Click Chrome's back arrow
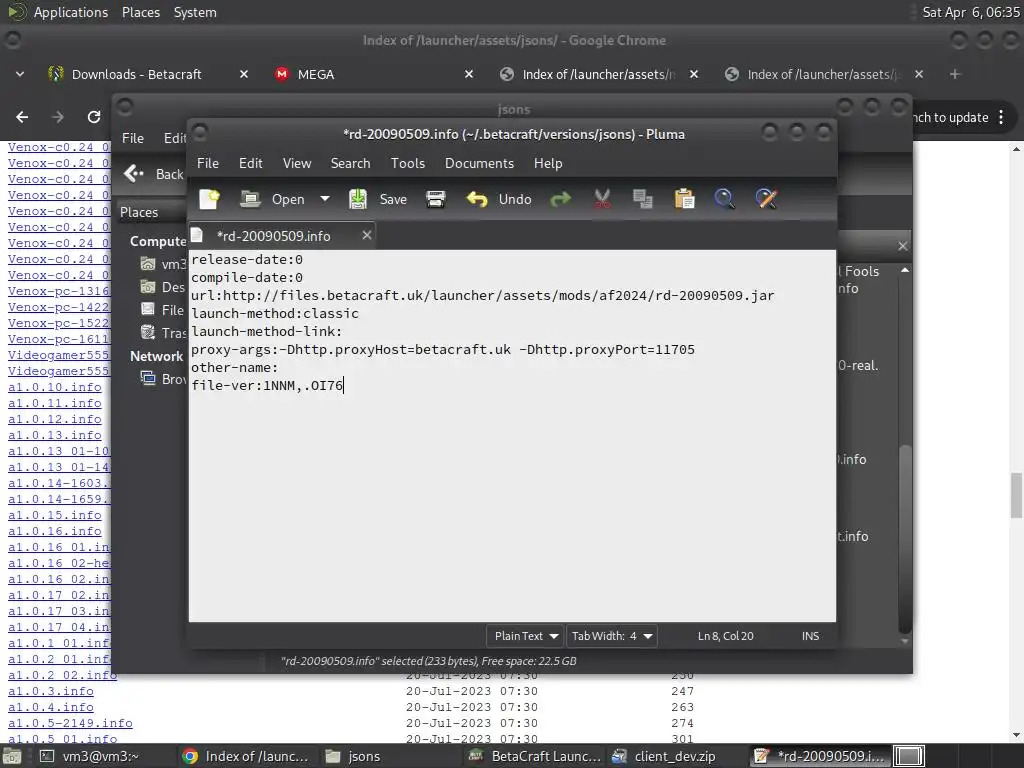 (x=22, y=117)
